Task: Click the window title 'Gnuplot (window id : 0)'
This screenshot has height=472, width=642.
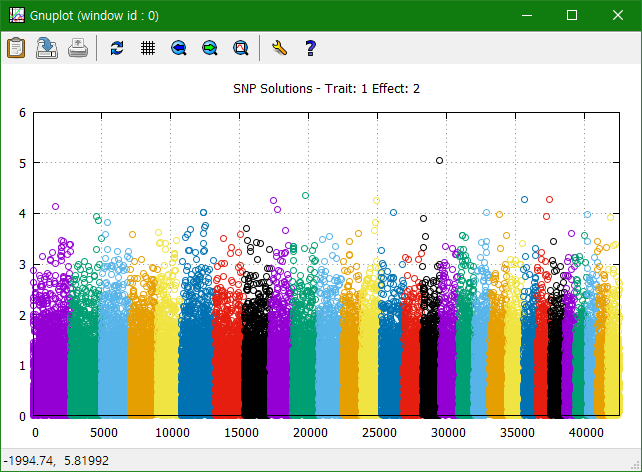Action: click(x=94, y=16)
